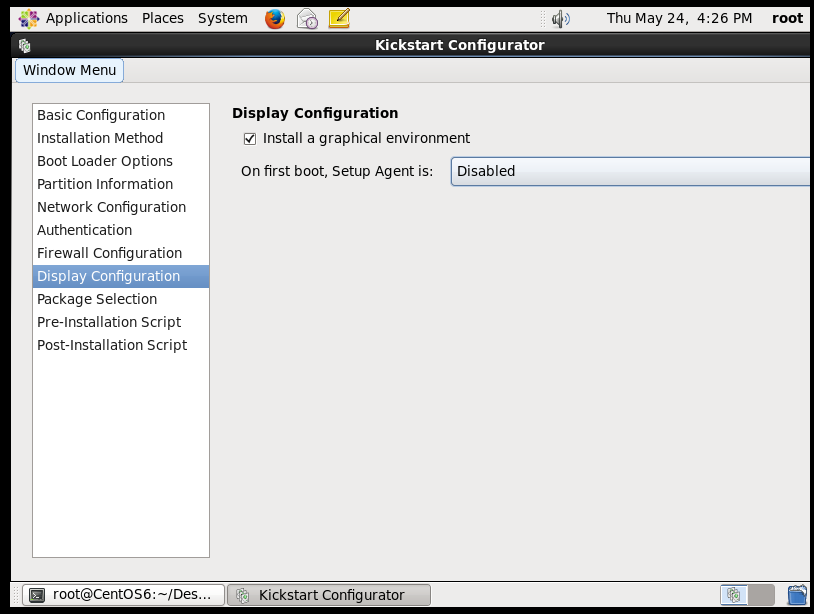This screenshot has width=814, height=614.
Task: Open Package Selection section
Action: pyautogui.click(x=121, y=299)
